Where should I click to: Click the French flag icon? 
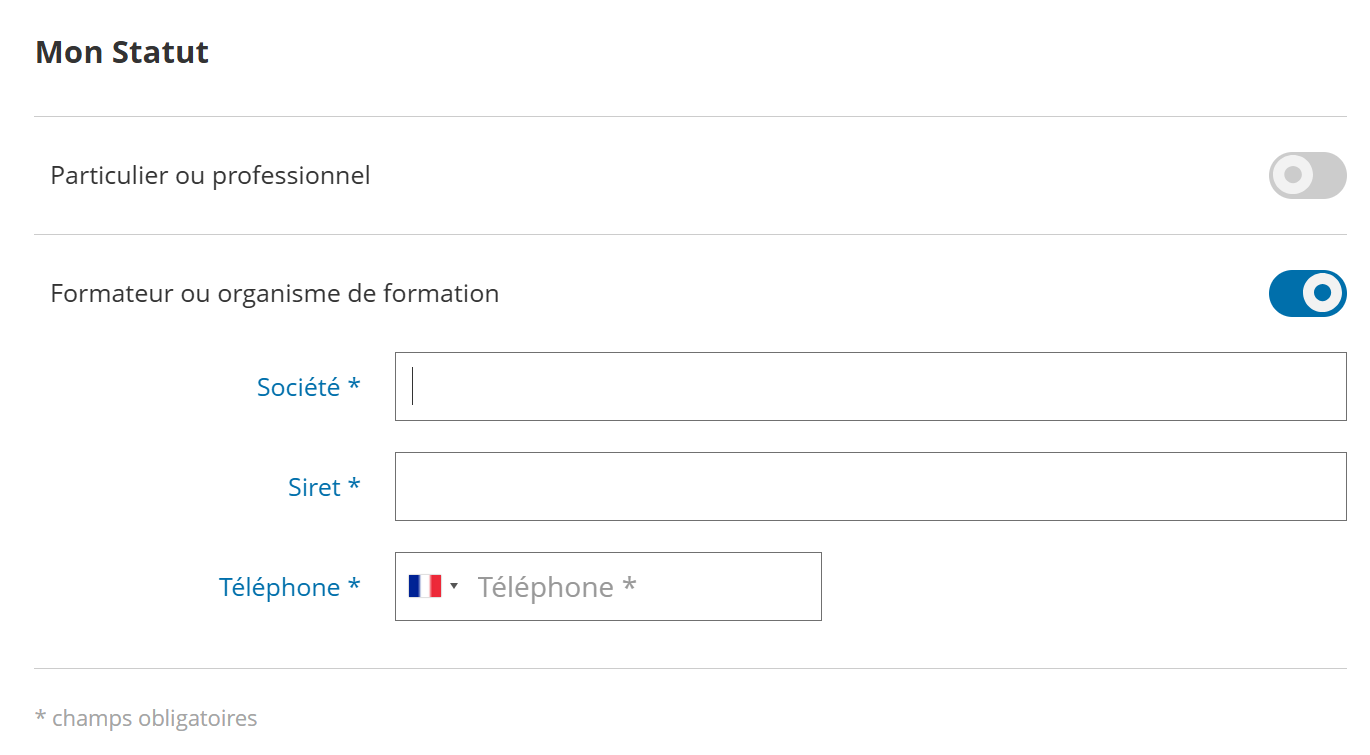[x=424, y=586]
